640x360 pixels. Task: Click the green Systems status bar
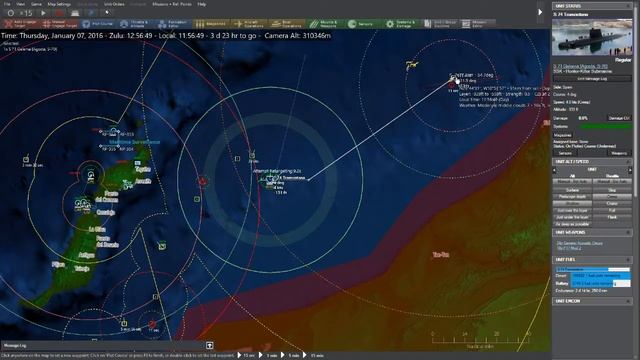pos(605,127)
